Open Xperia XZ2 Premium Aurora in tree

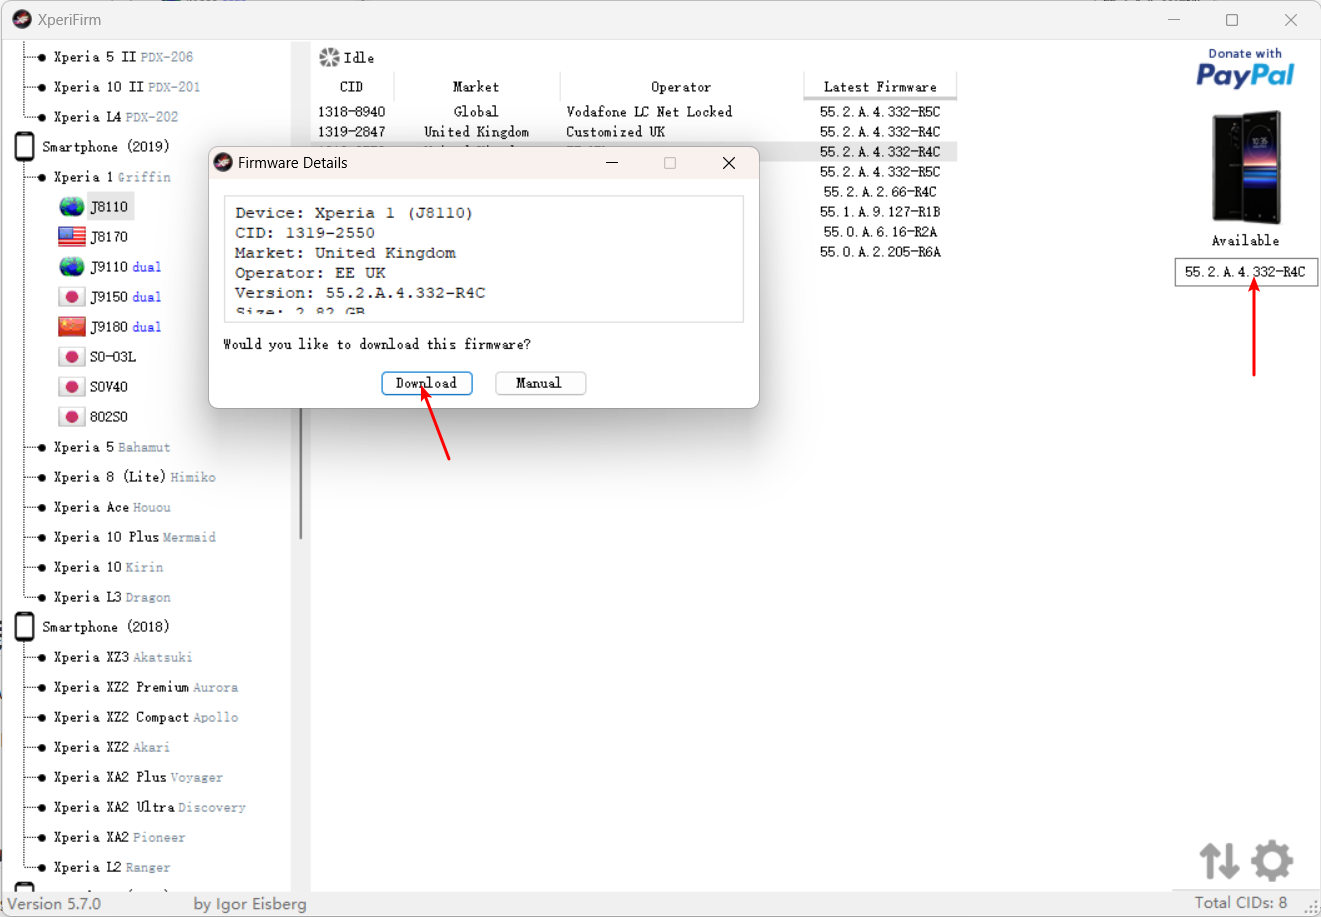coord(146,687)
